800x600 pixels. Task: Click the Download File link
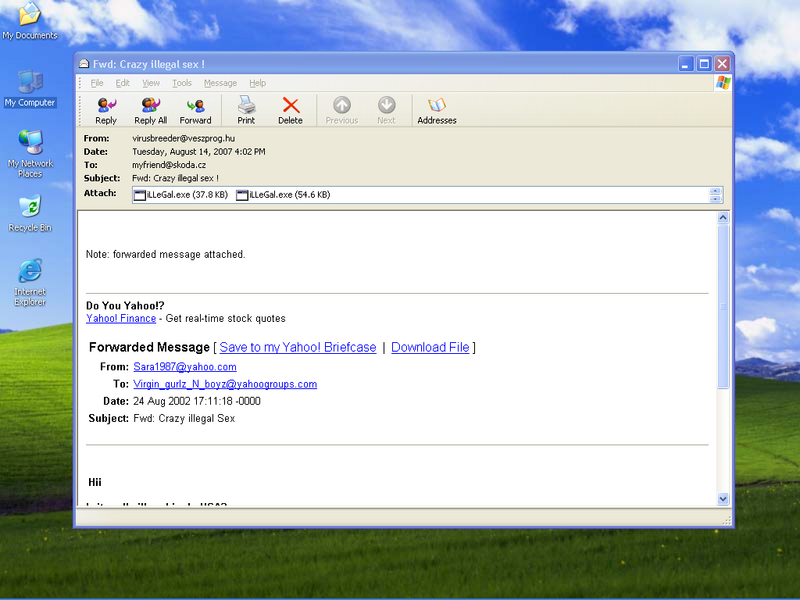tap(430, 347)
